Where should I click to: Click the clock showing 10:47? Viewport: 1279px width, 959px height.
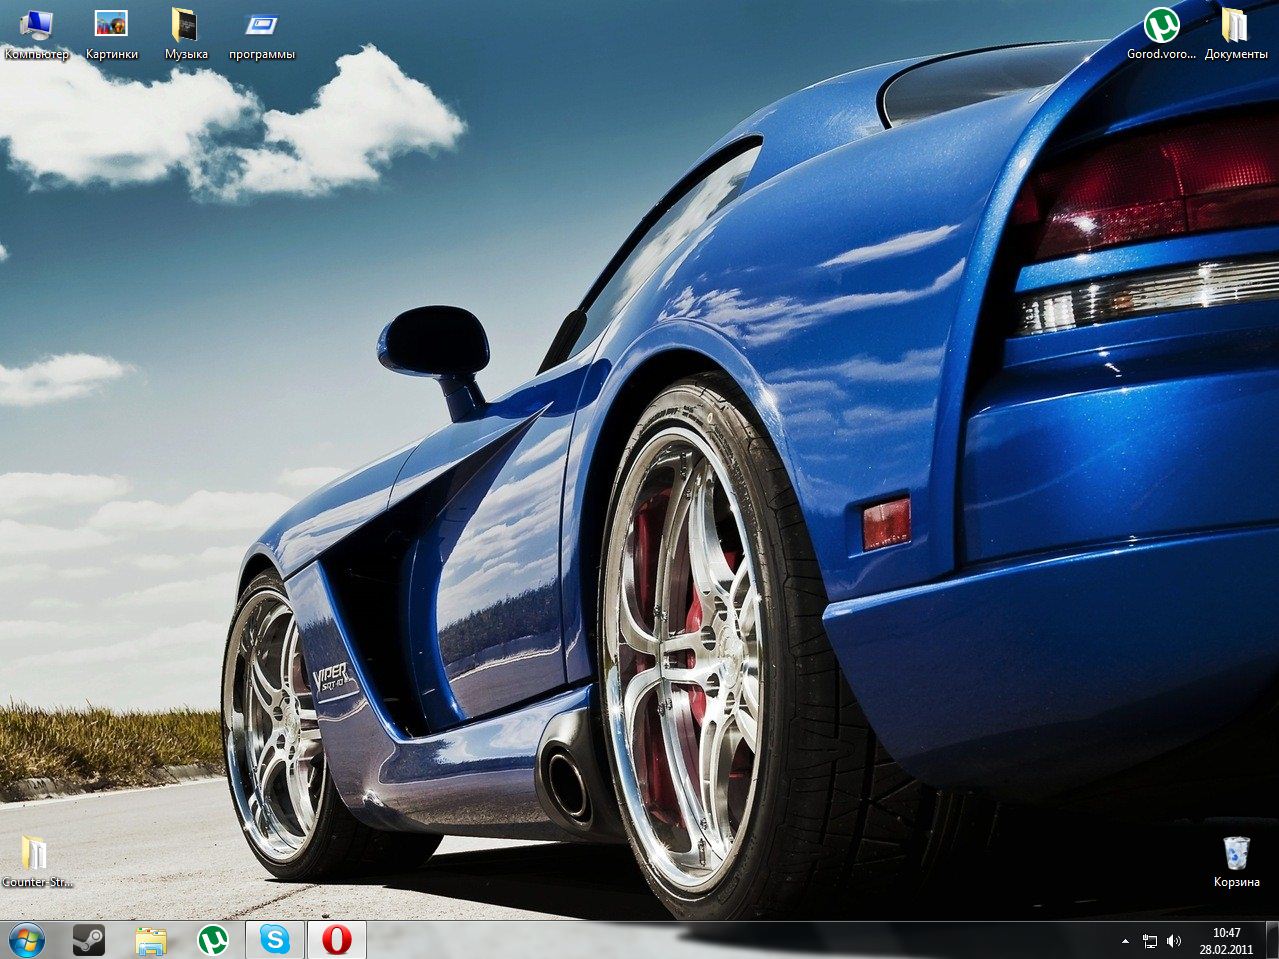pyautogui.click(x=1226, y=940)
